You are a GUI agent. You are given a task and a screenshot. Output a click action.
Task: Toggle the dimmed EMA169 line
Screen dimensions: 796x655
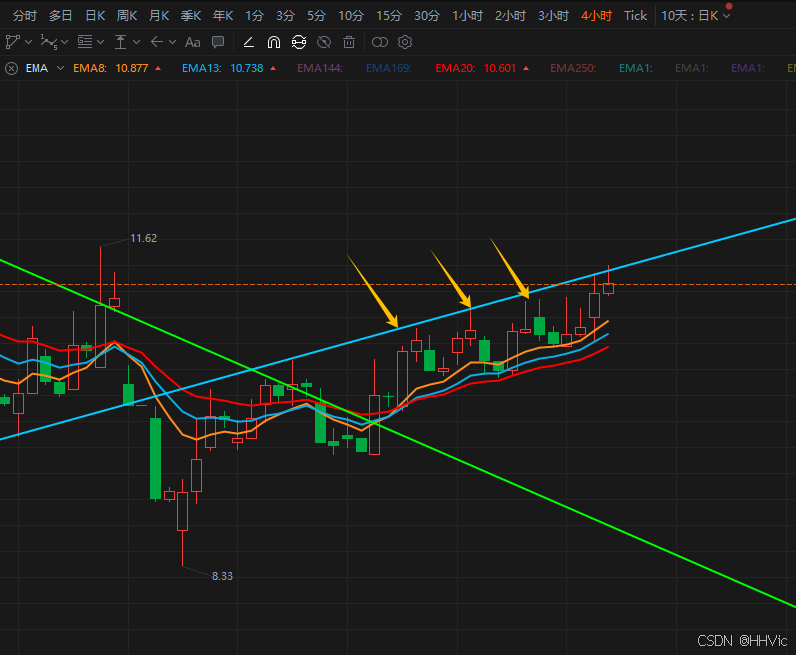click(x=388, y=68)
